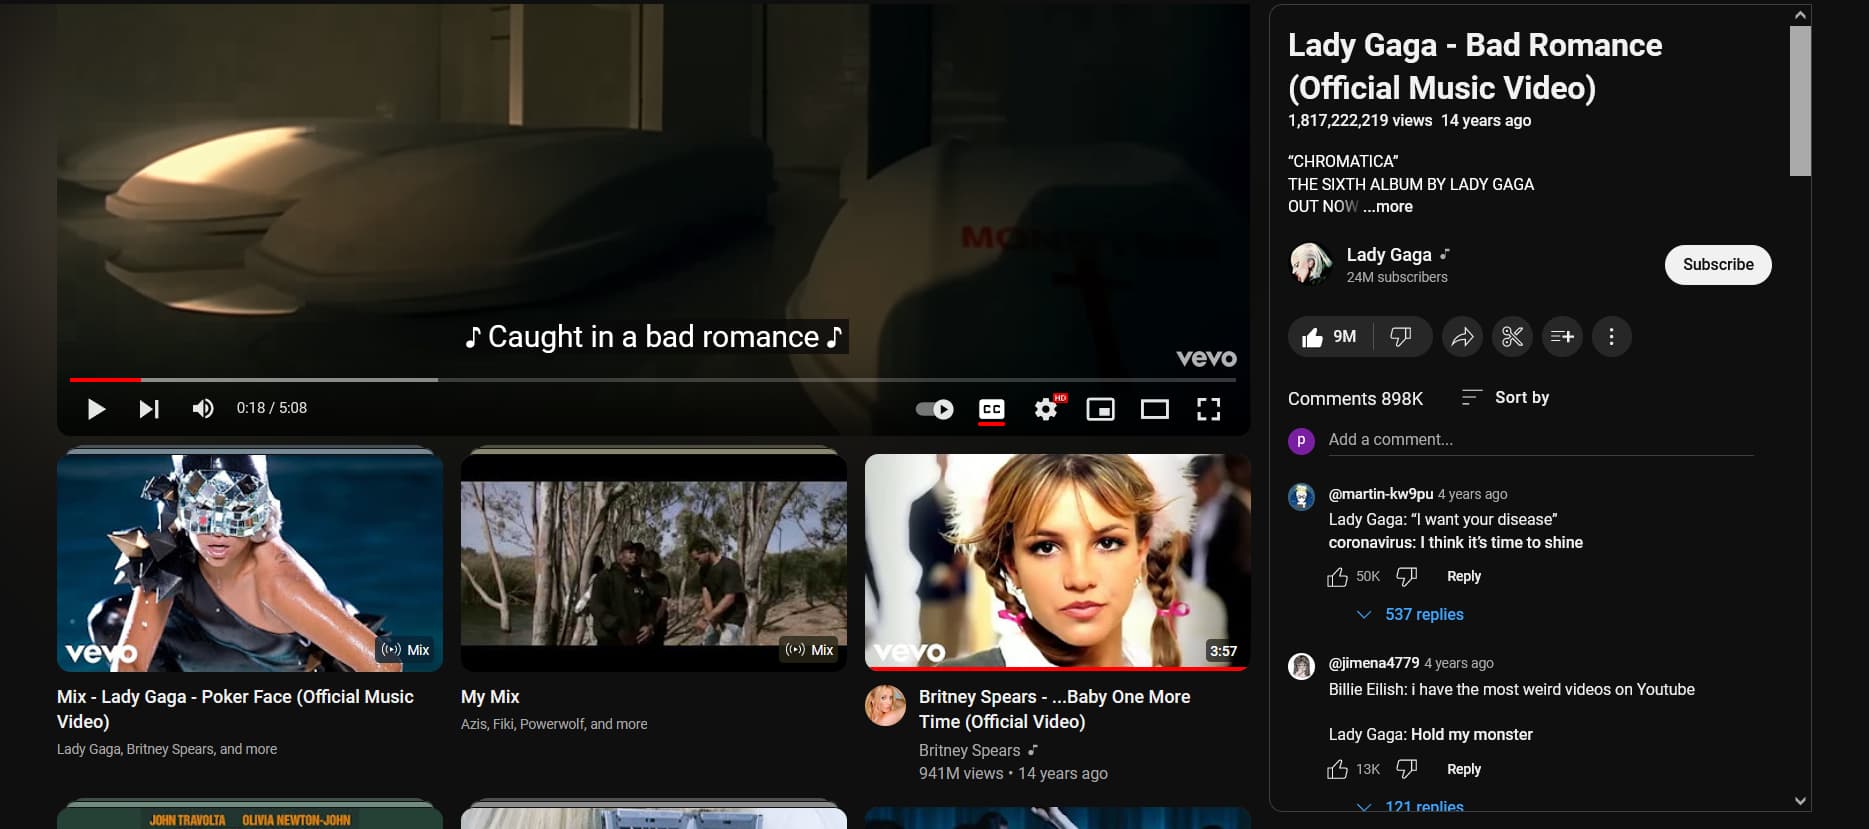This screenshot has height=829, width=1869.
Task: Expand description with ...more
Action: (x=1388, y=207)
